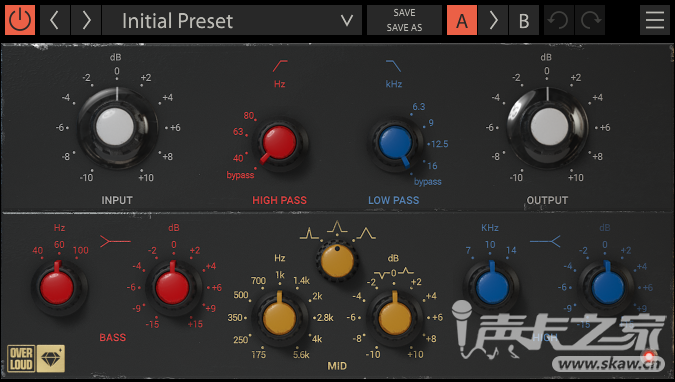This screenshot has width=675, height=382.
Task: Click the 2.8k mid frequency mark
Action: point(325,318)
